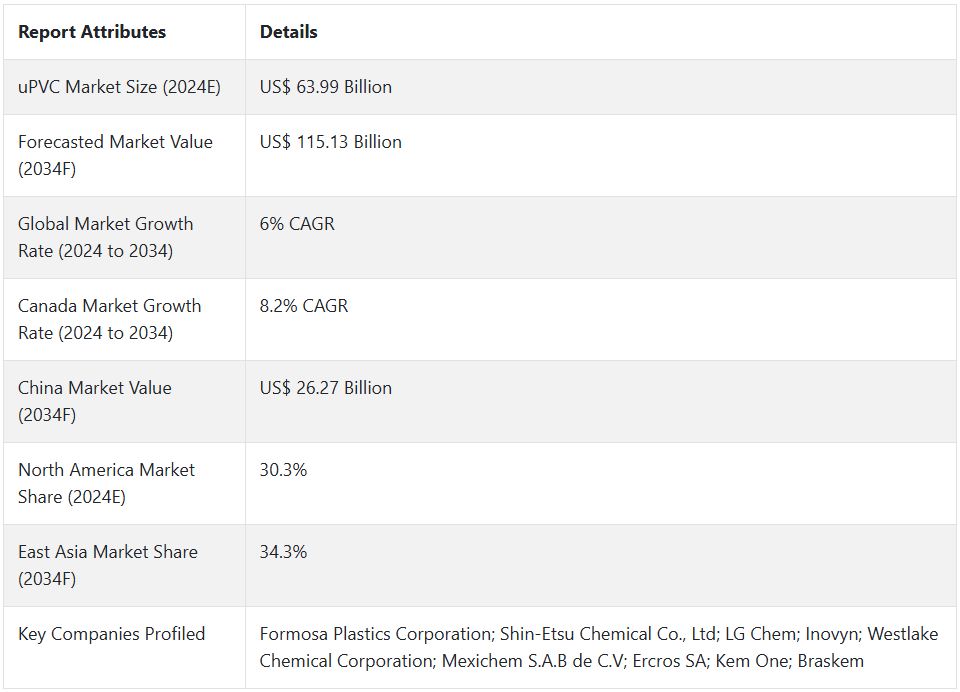This screenshot has height=692, width=960.
Task: Click the 30.3% value
Action: [x=283, y=470]
